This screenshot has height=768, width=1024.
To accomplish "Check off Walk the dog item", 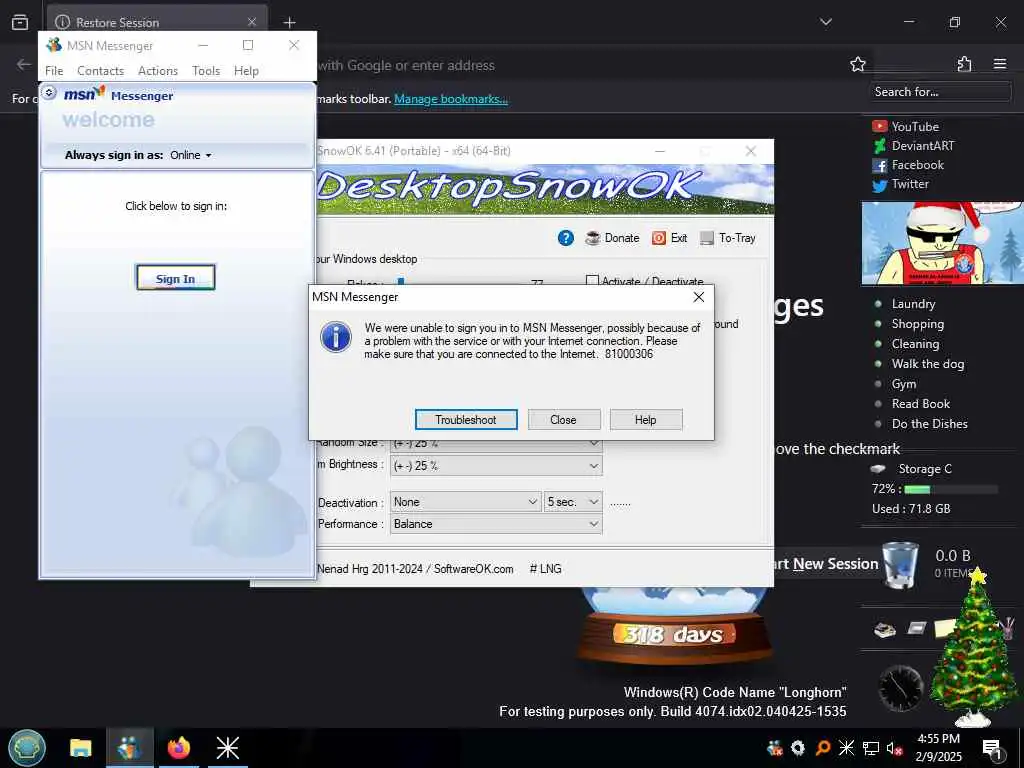I will pos(878,364).
